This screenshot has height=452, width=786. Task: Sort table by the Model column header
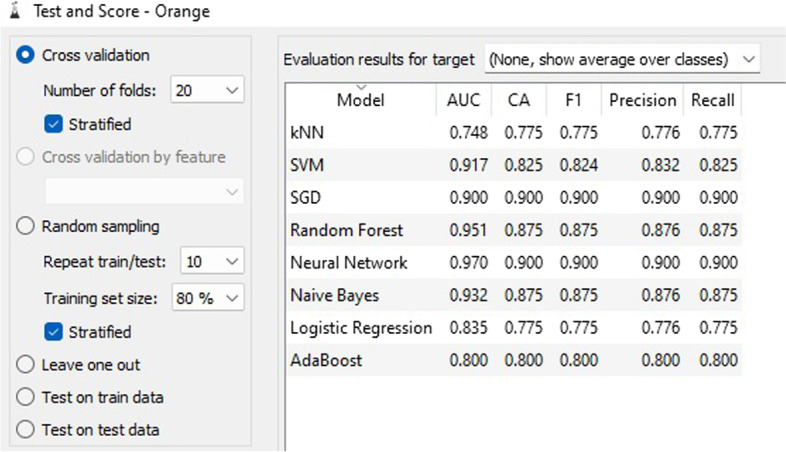click(x=361, y=100)
